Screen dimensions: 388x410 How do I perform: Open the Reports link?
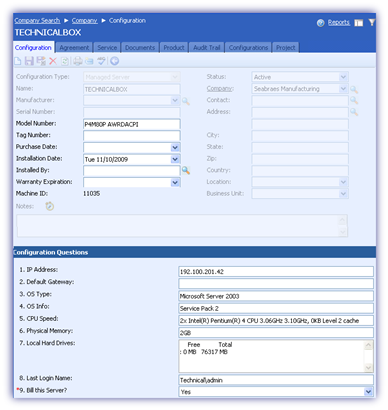339,22
